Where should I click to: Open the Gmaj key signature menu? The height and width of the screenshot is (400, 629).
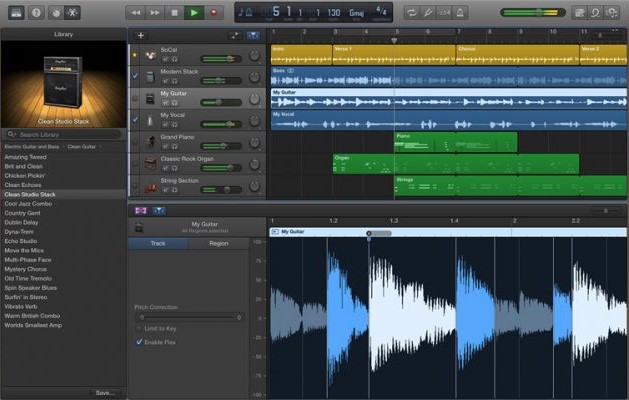click(x=354, y=12)
